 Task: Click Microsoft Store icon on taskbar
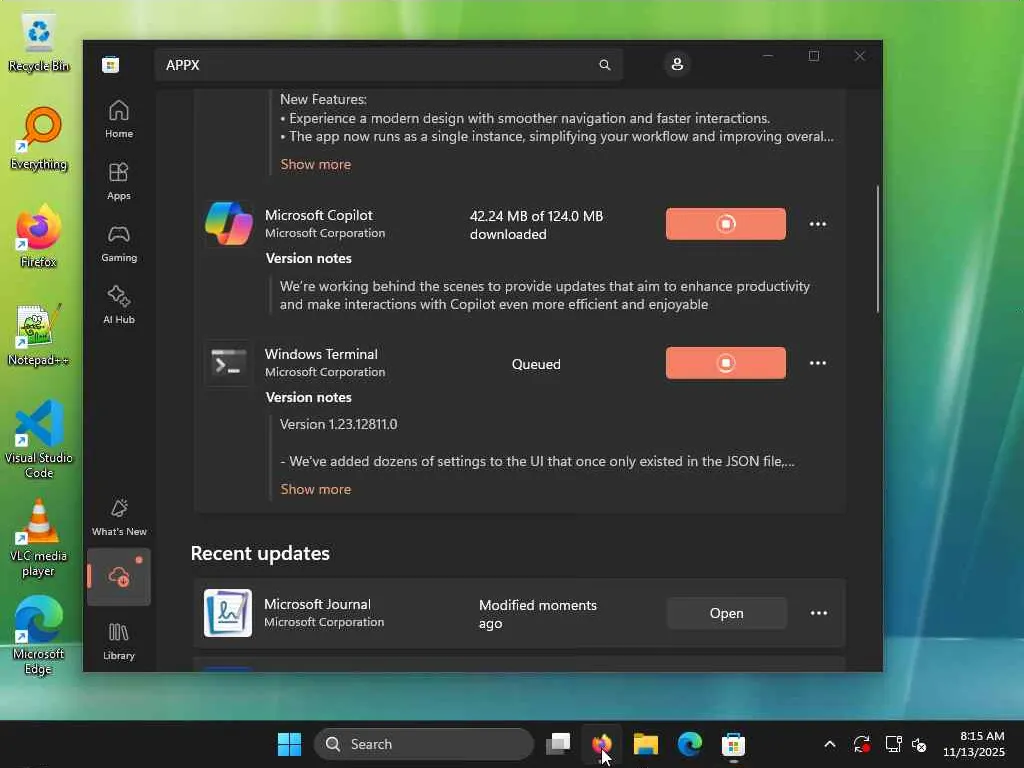pos(733,744)
